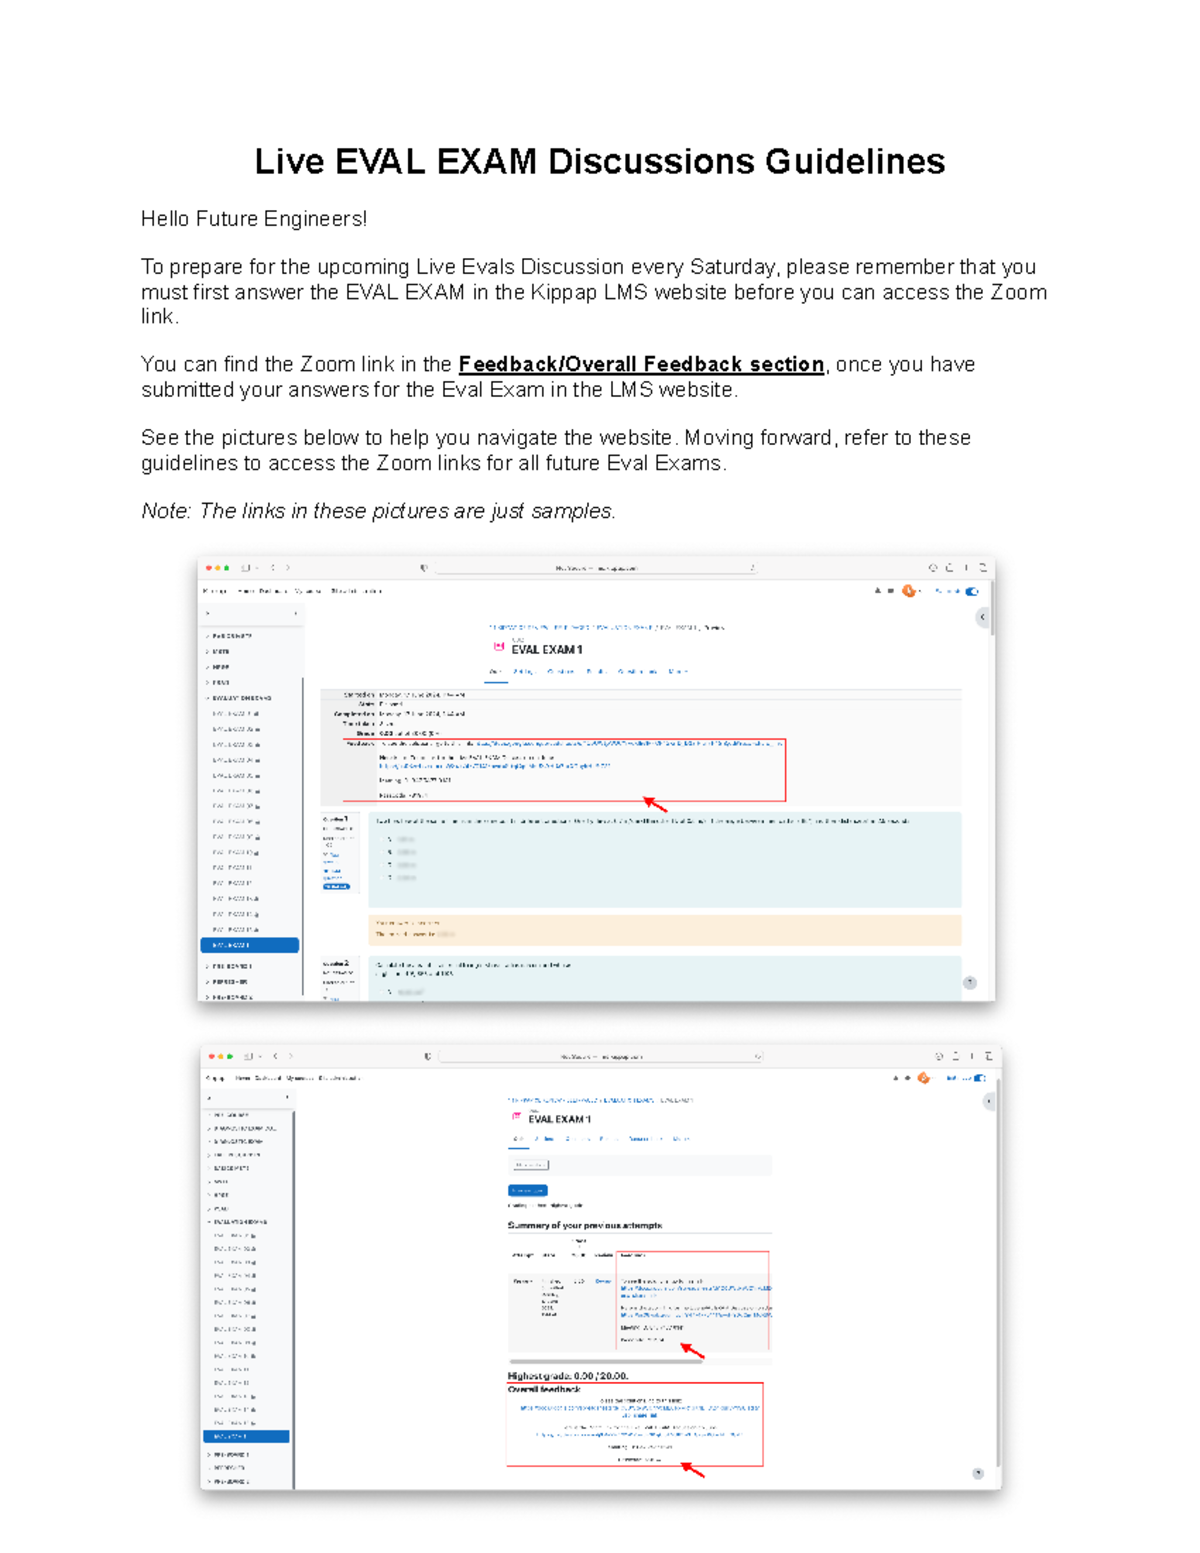Screen dimensions: 1200x1553
Task: Open the Review link in the attempts table
Action: click(603, 1281)
